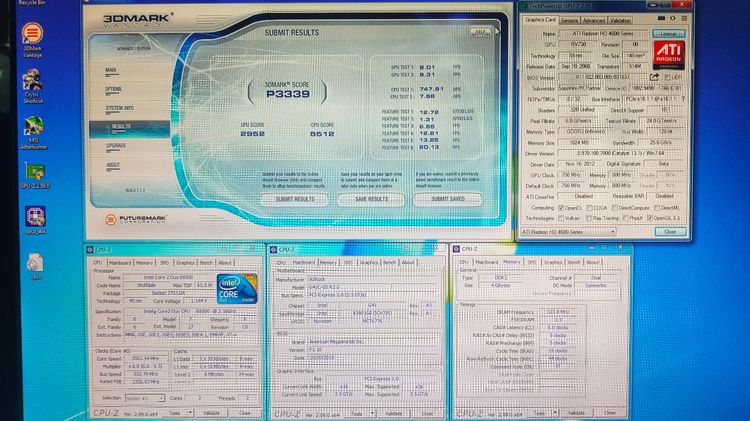Open System Info in the 3DMark Vantage menu
750x421 pixels.
(120, 108)
